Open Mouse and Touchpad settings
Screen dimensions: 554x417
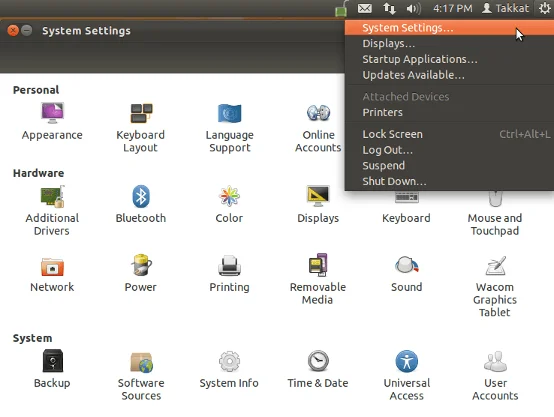pos(495,214)
